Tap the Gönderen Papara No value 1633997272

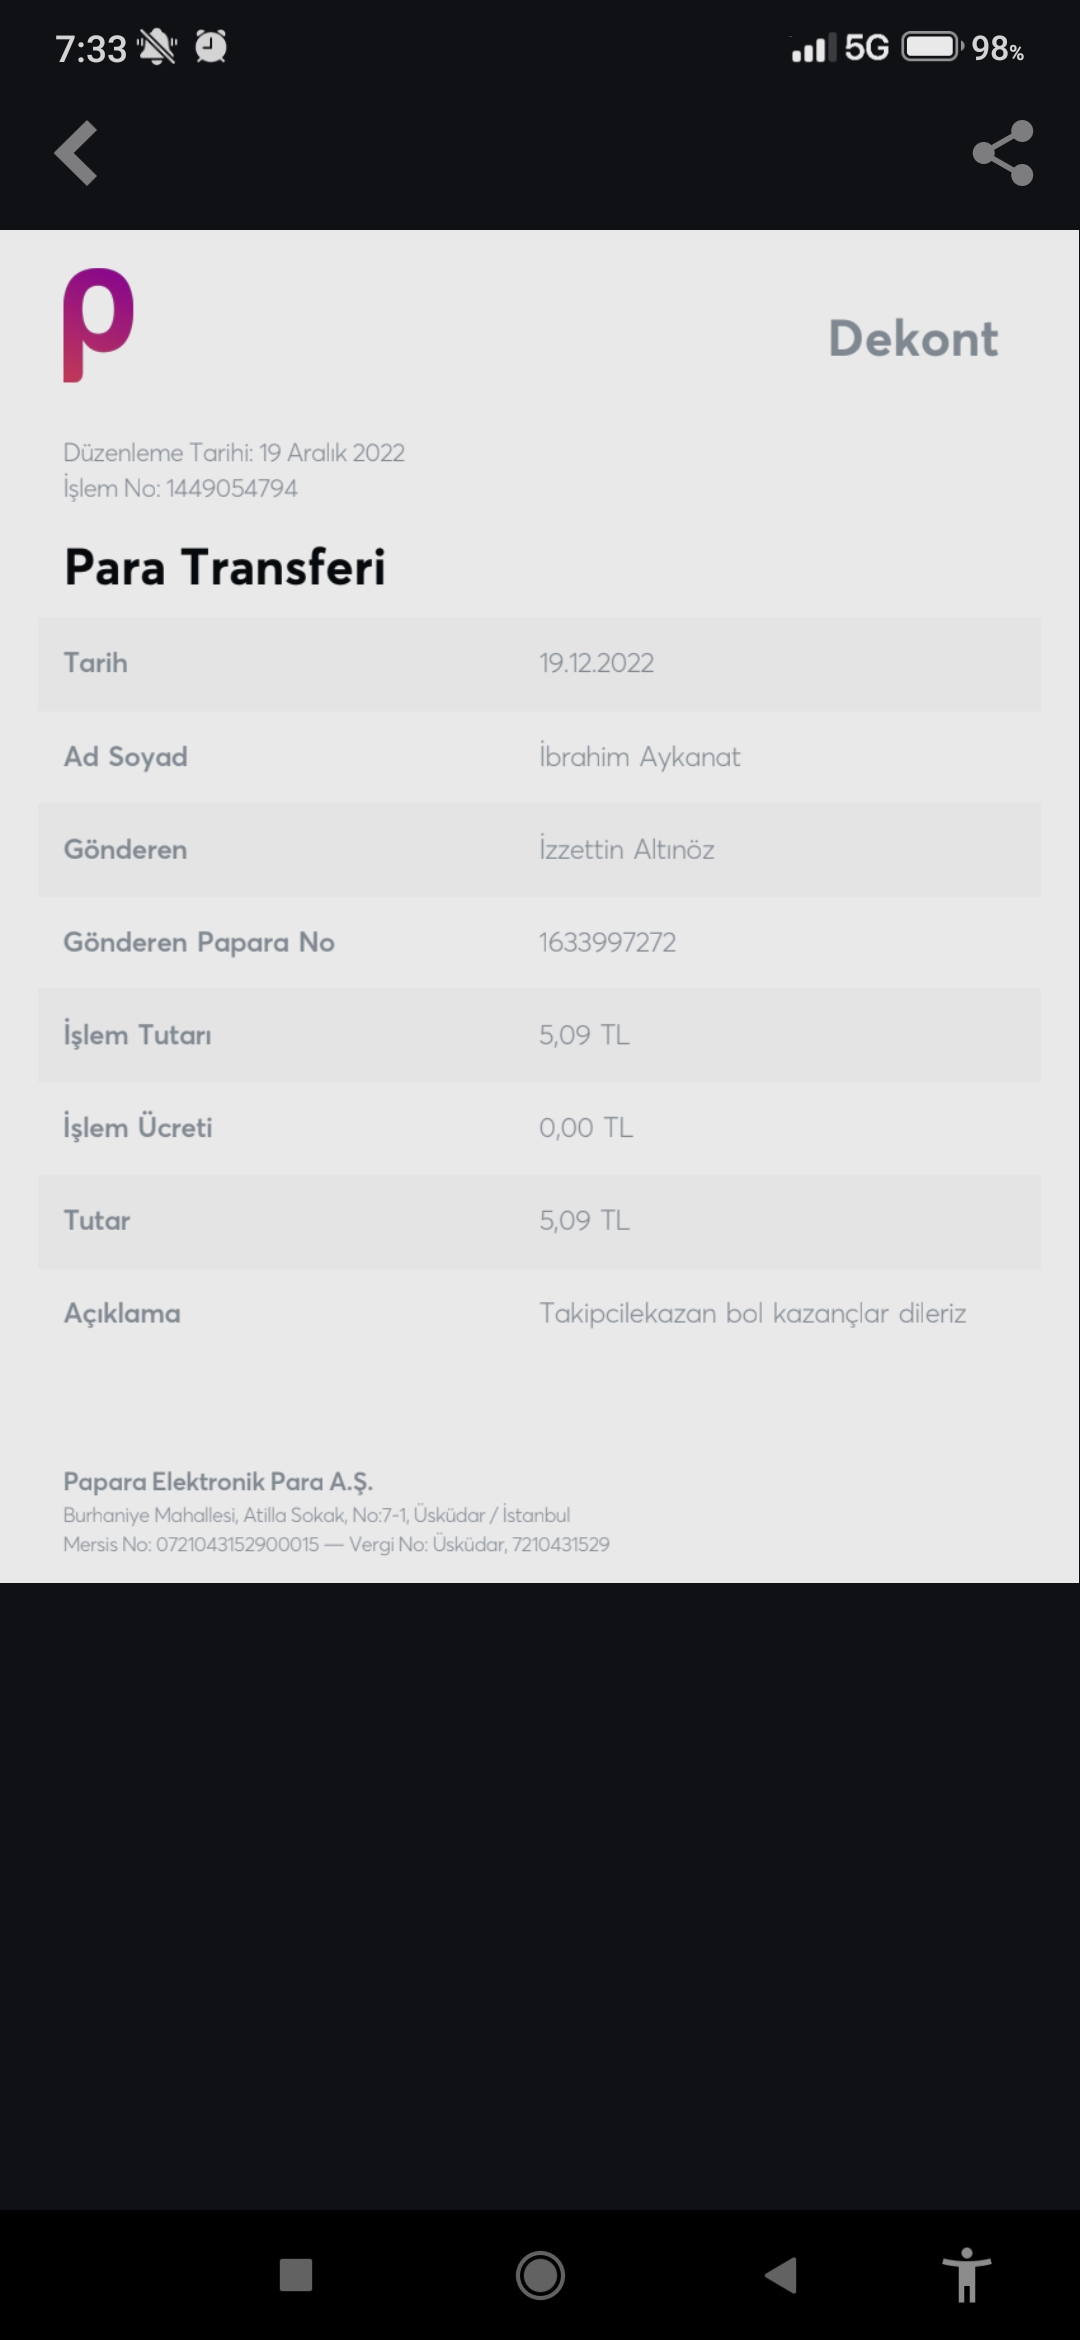pyautogui.click(x=607, y=942)
